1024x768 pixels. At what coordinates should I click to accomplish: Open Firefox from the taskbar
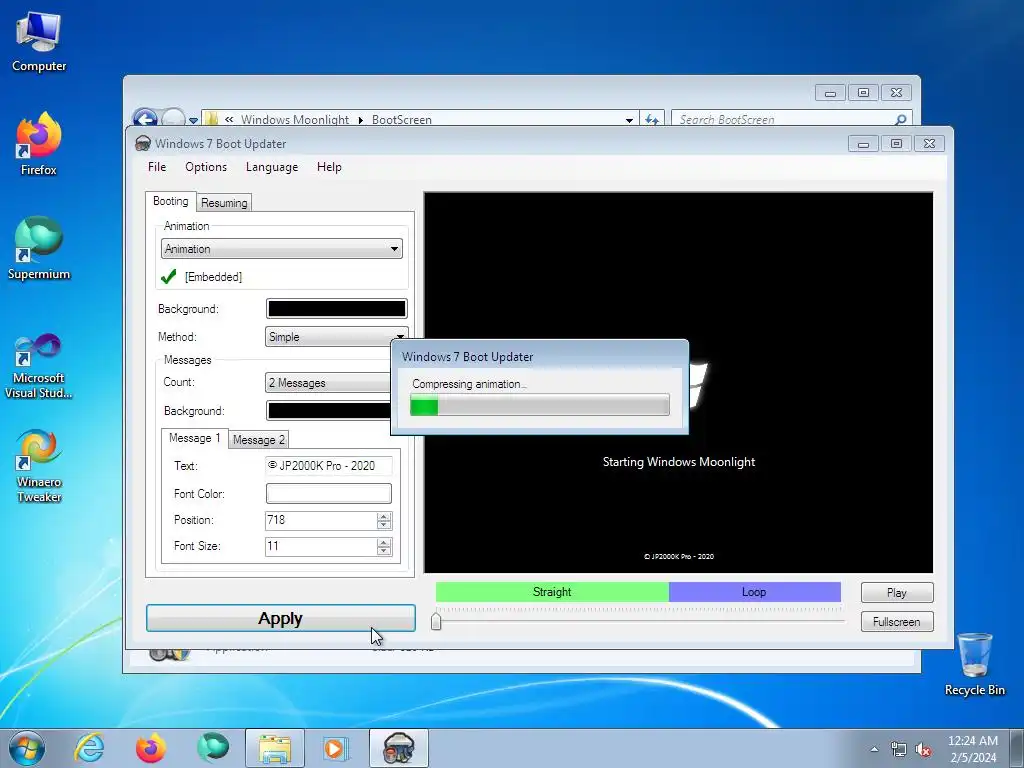pyautogui.click(x=151, y=748)
